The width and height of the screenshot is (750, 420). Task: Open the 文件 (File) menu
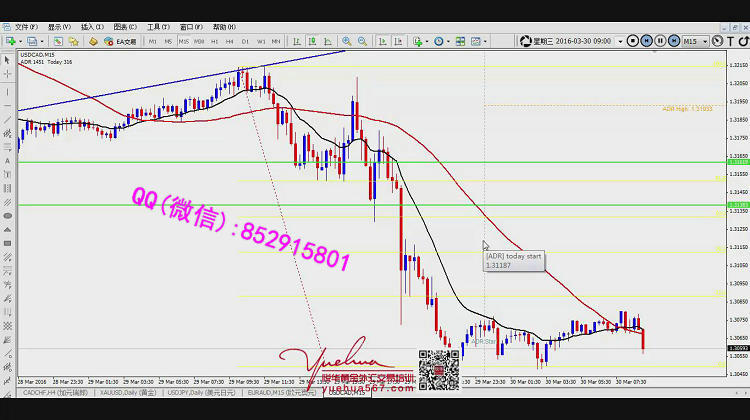(26, 27)
